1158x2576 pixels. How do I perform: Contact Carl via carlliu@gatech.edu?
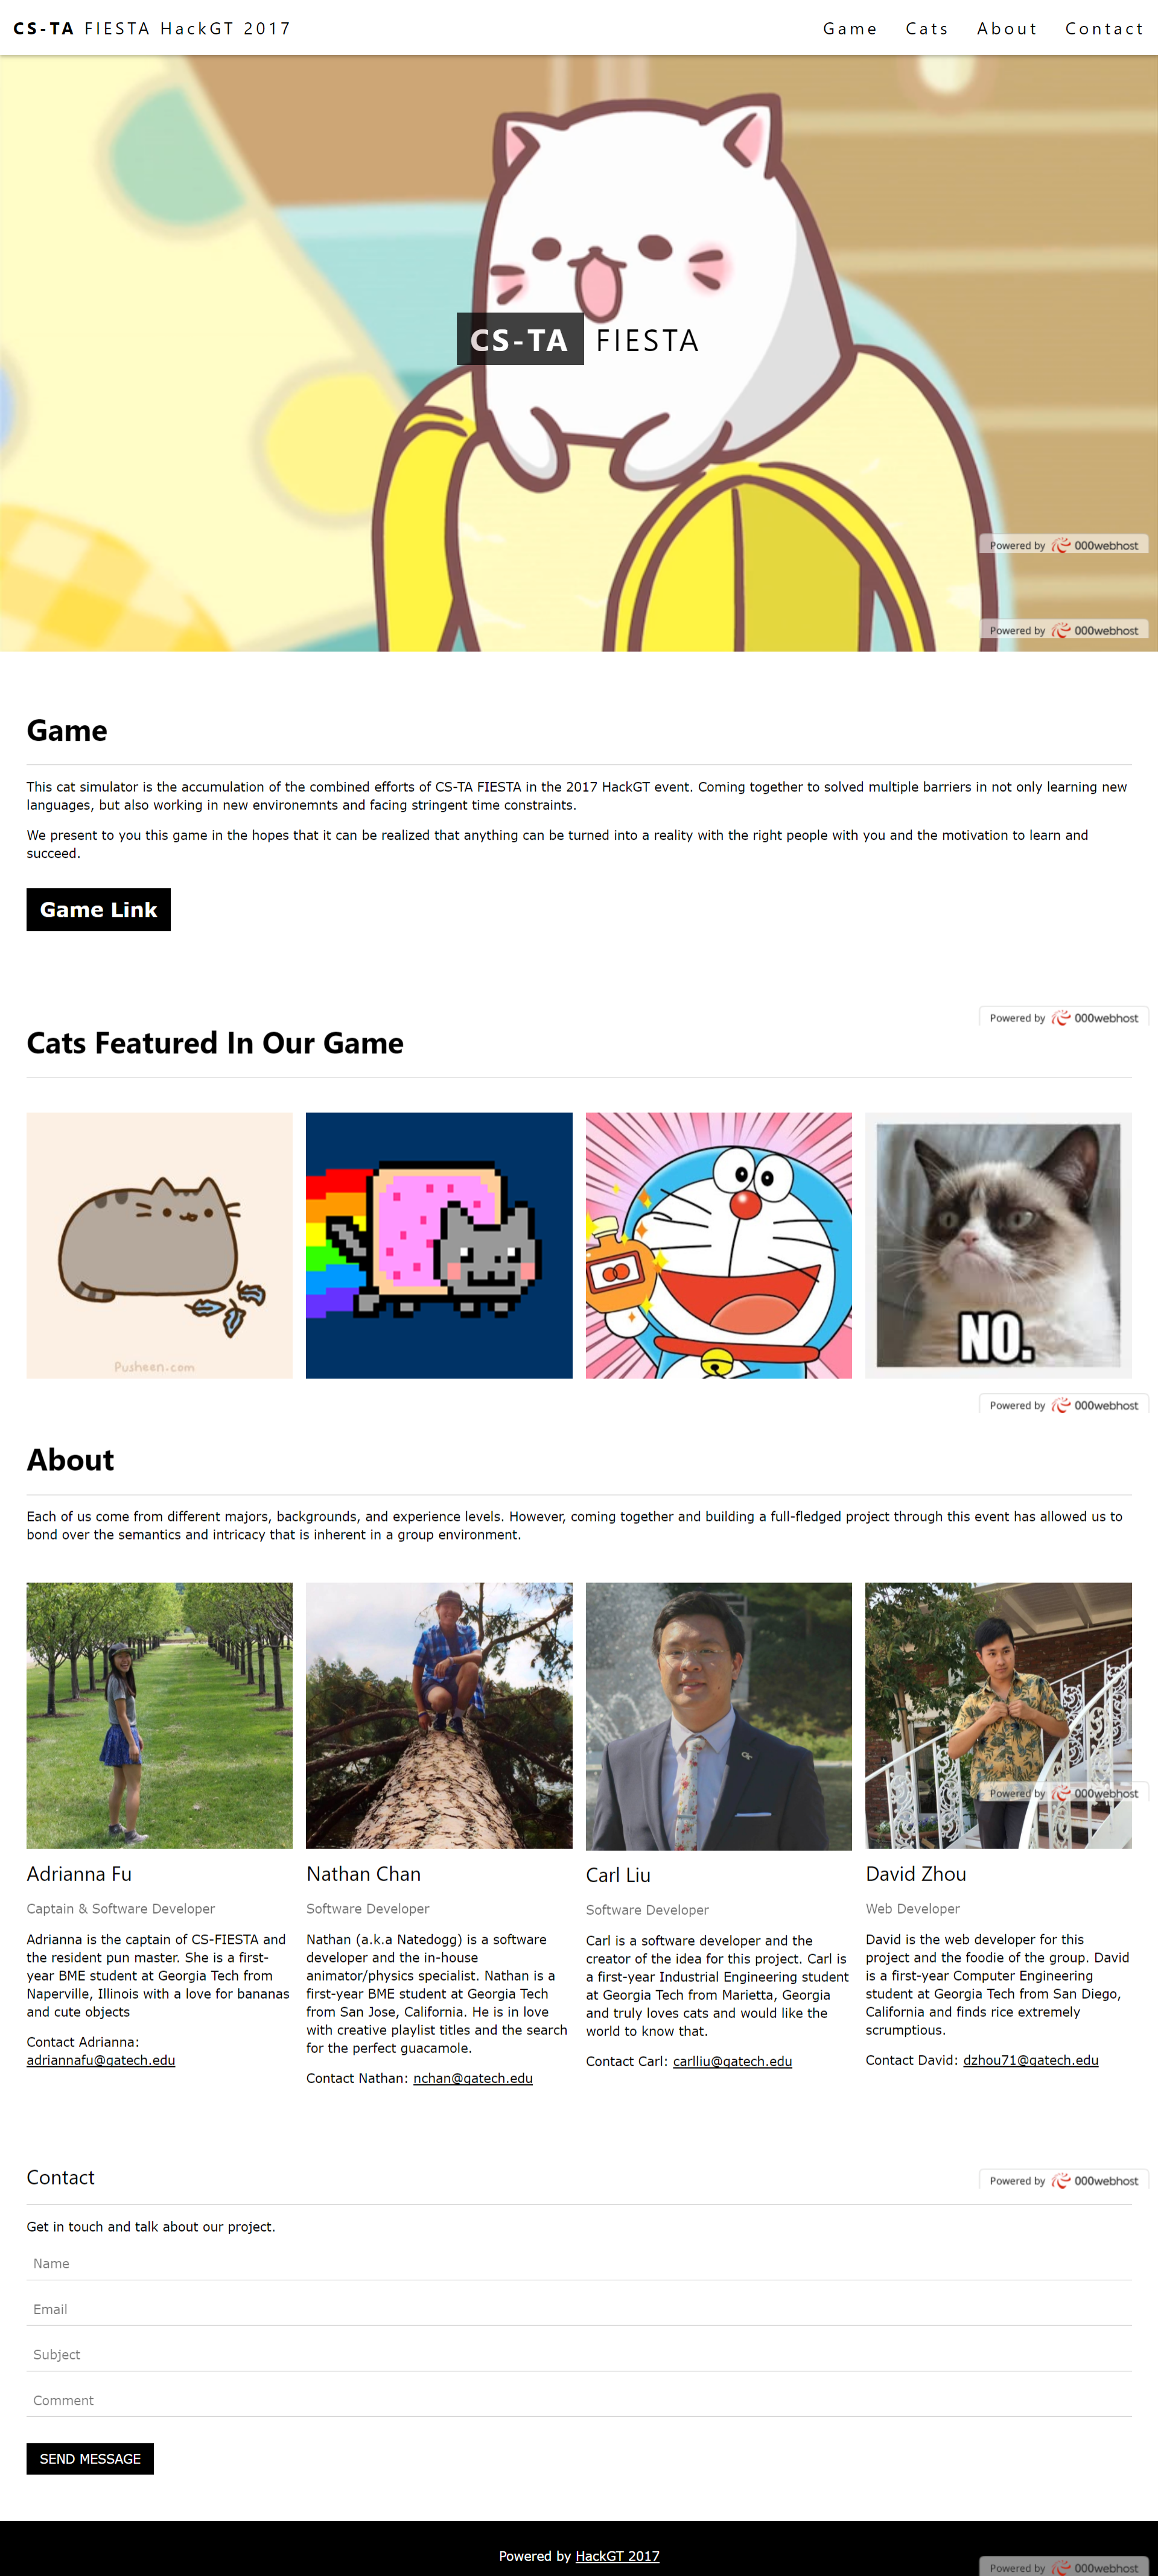click(732, 2061)
